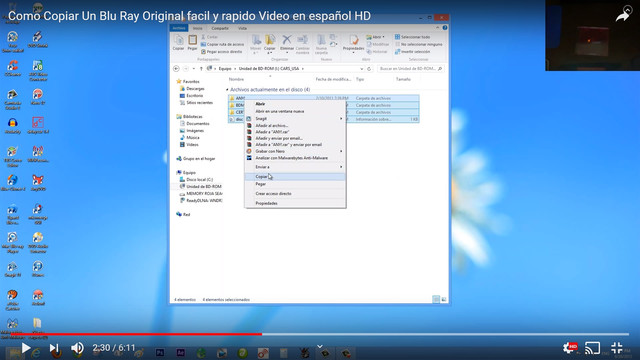Click the Copiar ribbon icon in Portapapeles

178,42
